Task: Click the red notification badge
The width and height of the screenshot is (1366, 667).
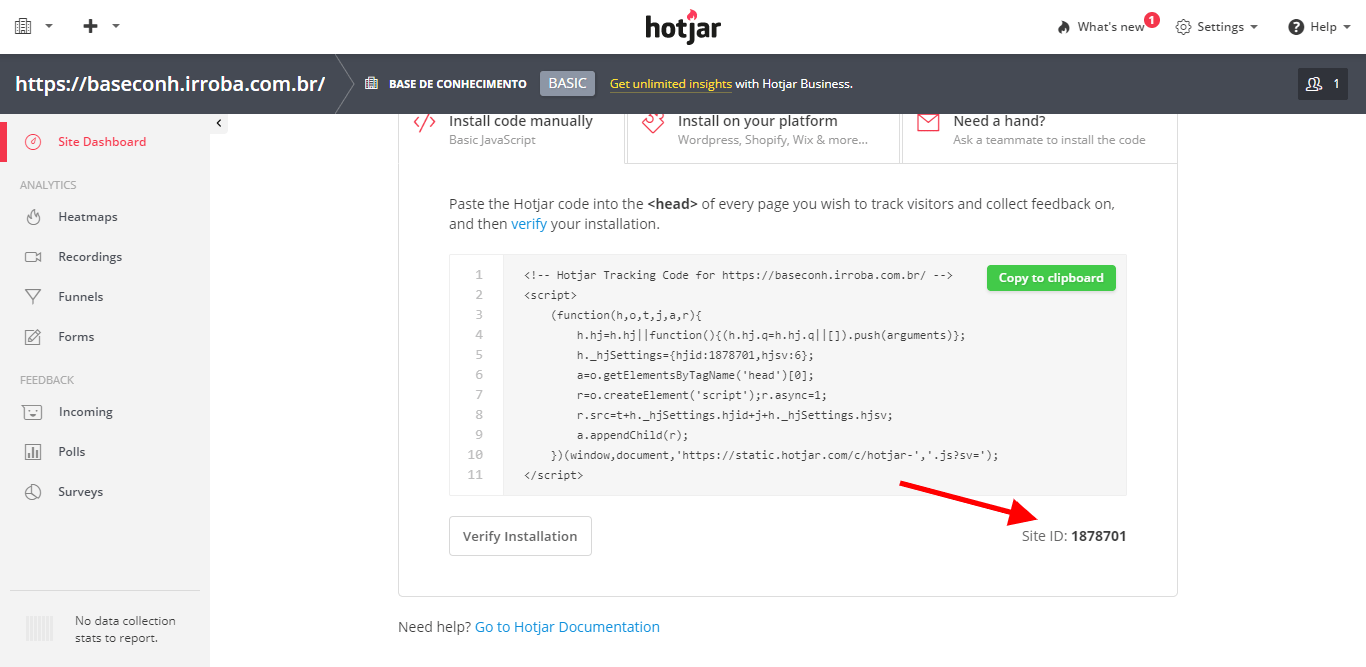Action: [1151, 19]
